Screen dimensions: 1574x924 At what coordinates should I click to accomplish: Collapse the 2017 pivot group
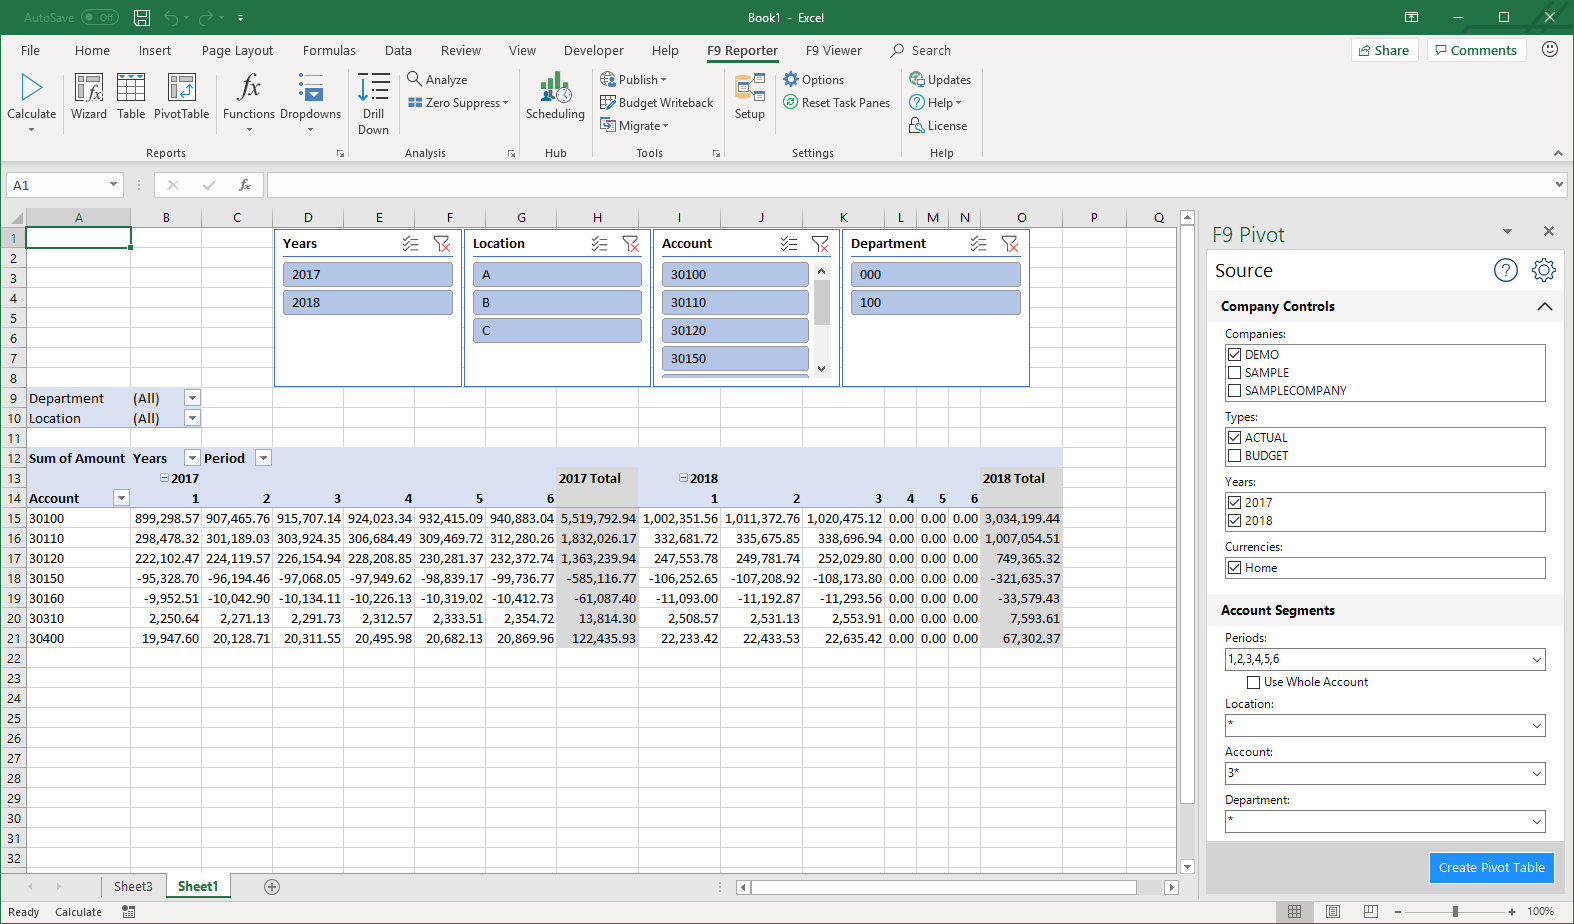[x=165, y=478]
